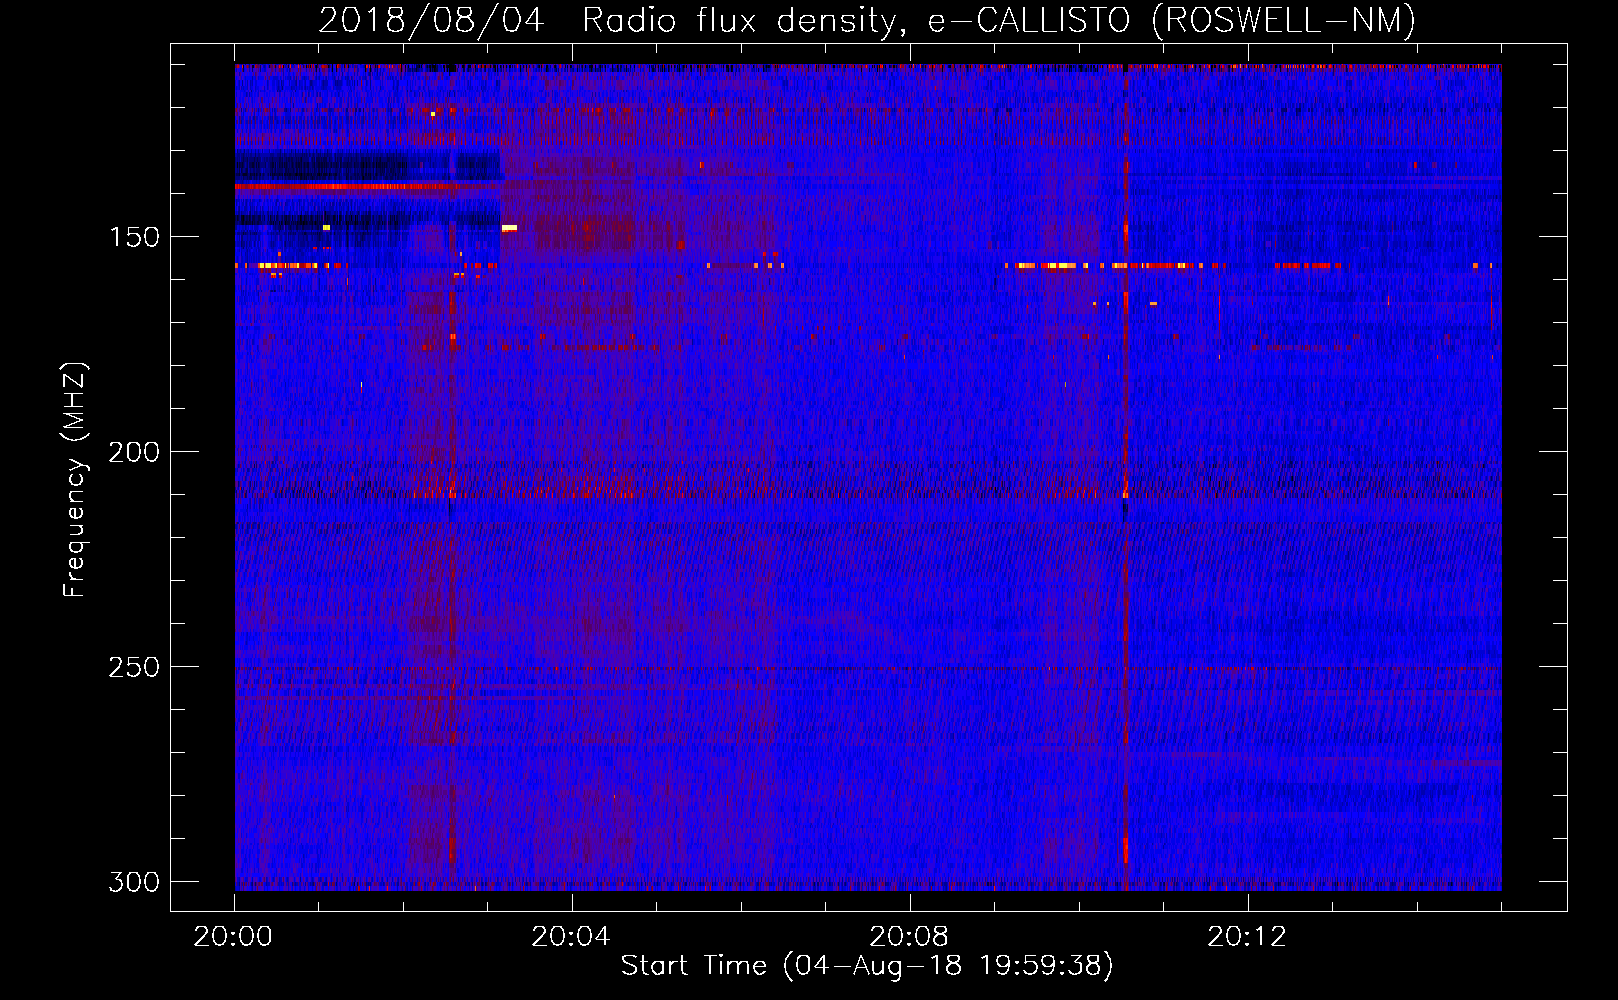The image size is (1618, 1000).
Task: Click the 200 frequency tick label
Action: 133,452
